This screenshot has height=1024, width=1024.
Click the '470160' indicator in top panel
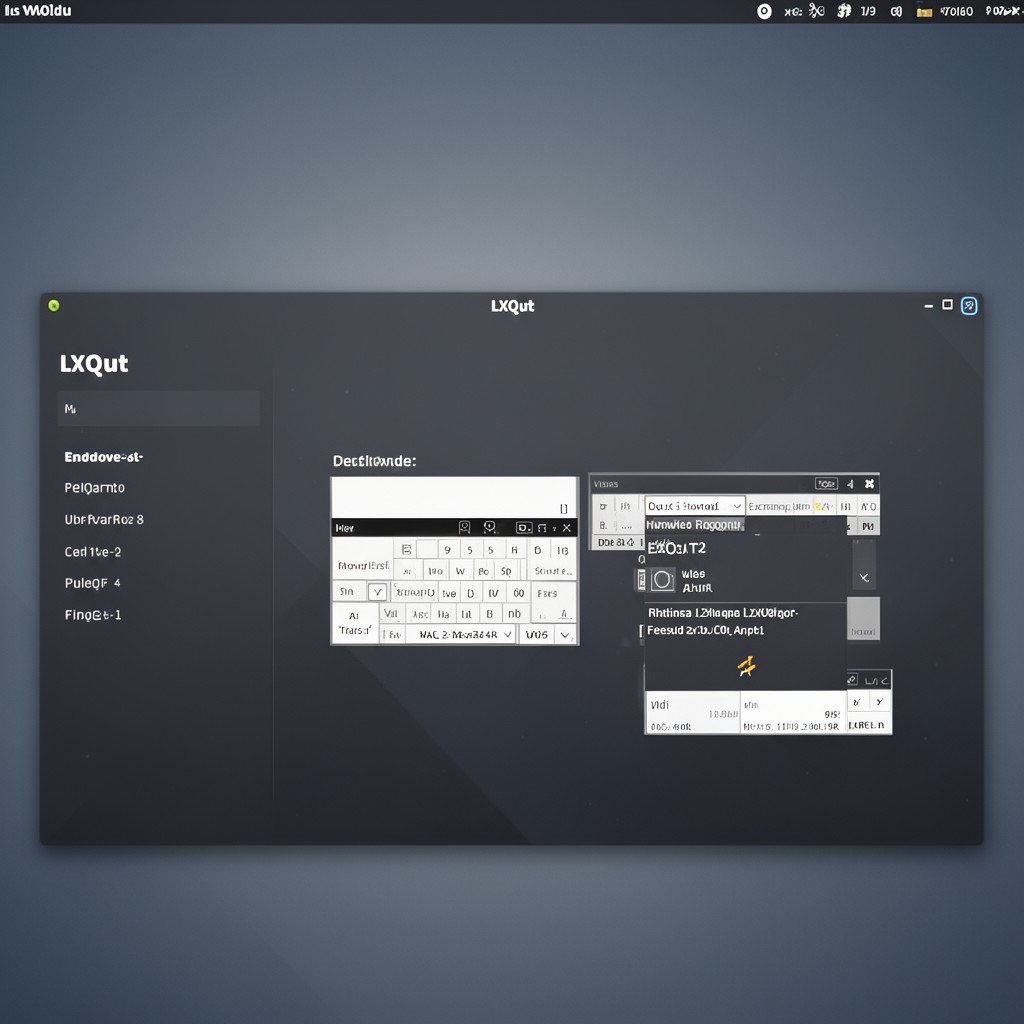point(957,11)
